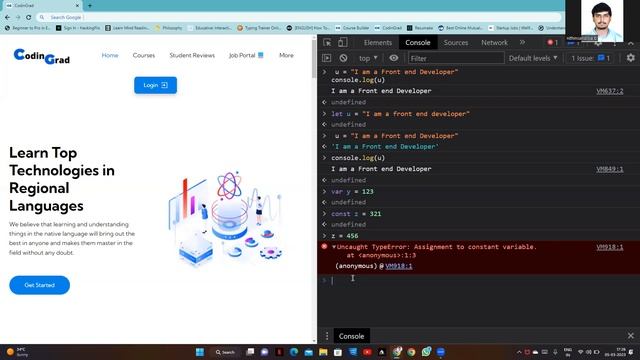Show the console sidebar
This screenshot has height=360, width=640.
coord(327,58)
